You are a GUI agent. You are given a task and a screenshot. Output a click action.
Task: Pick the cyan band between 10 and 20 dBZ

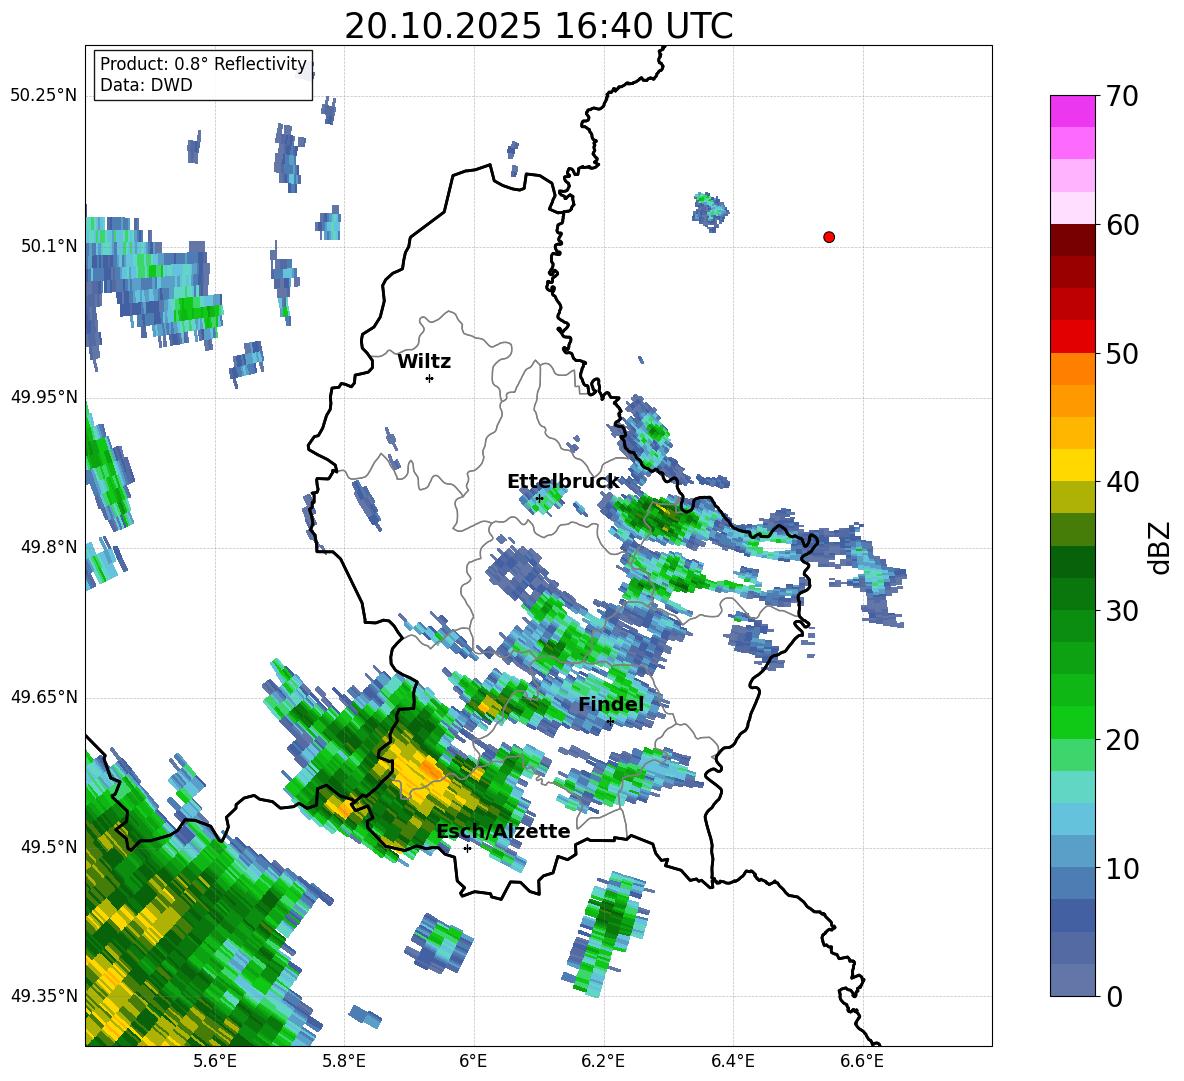point(1072,787)
